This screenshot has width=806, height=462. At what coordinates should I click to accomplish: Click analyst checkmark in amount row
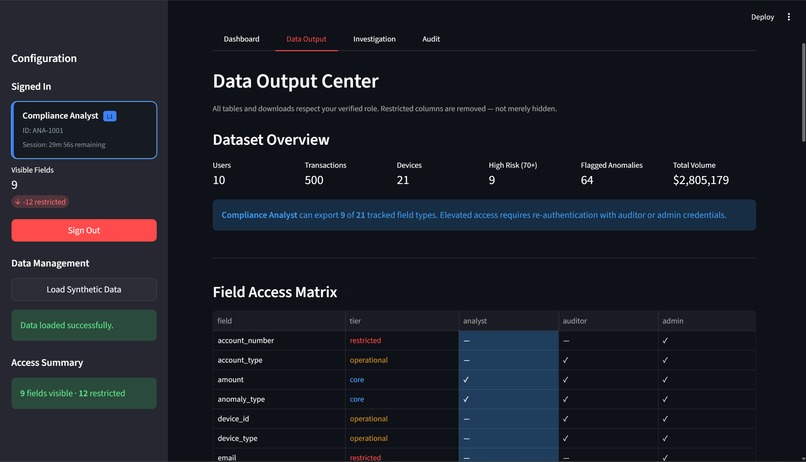tap(466, 379)
